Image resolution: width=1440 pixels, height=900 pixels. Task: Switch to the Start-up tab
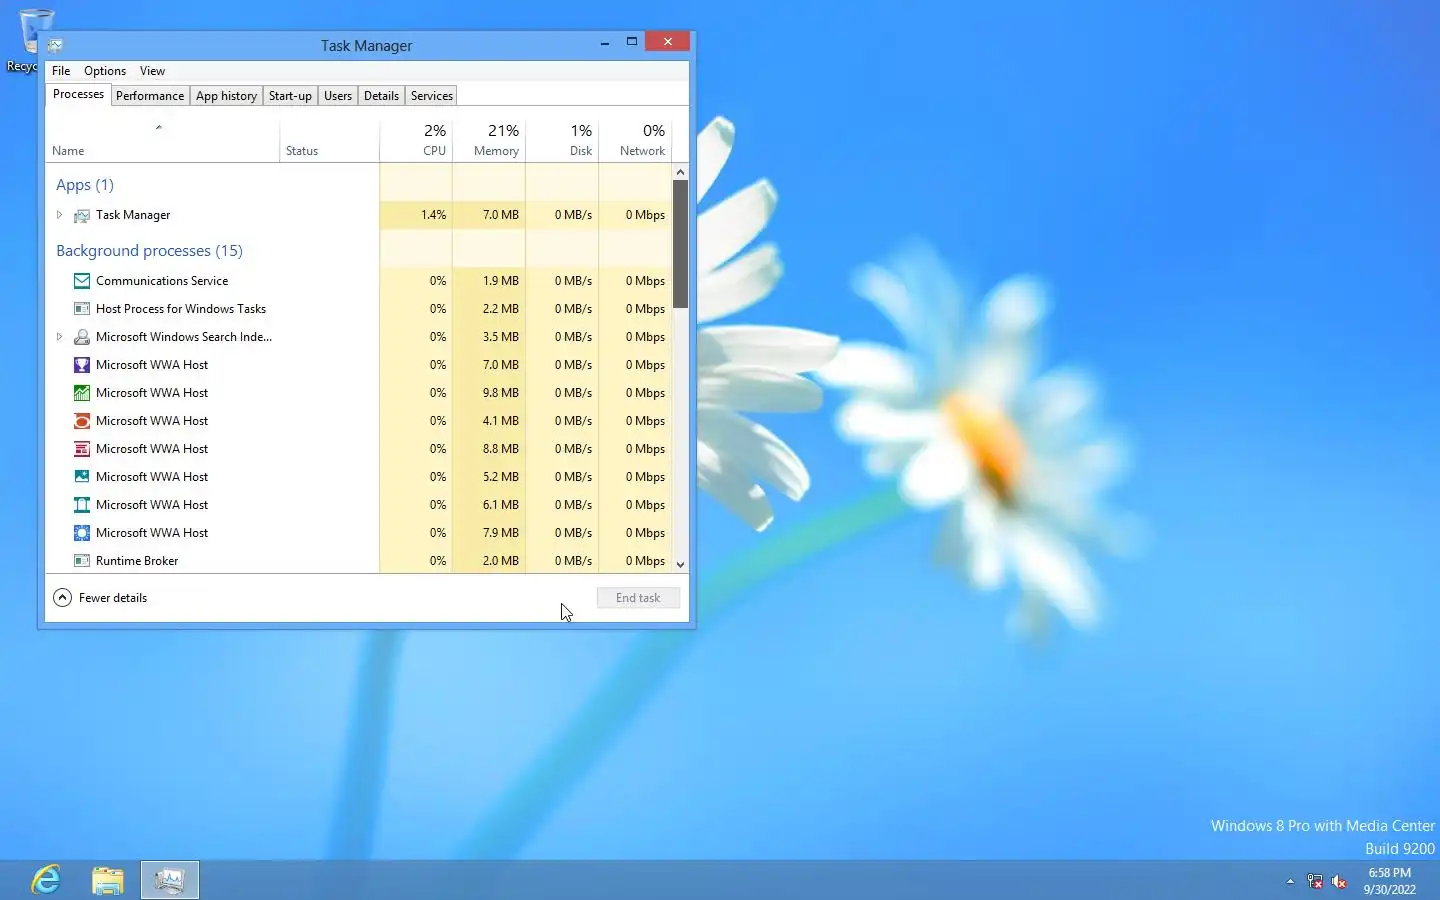[x=290, y=96]
